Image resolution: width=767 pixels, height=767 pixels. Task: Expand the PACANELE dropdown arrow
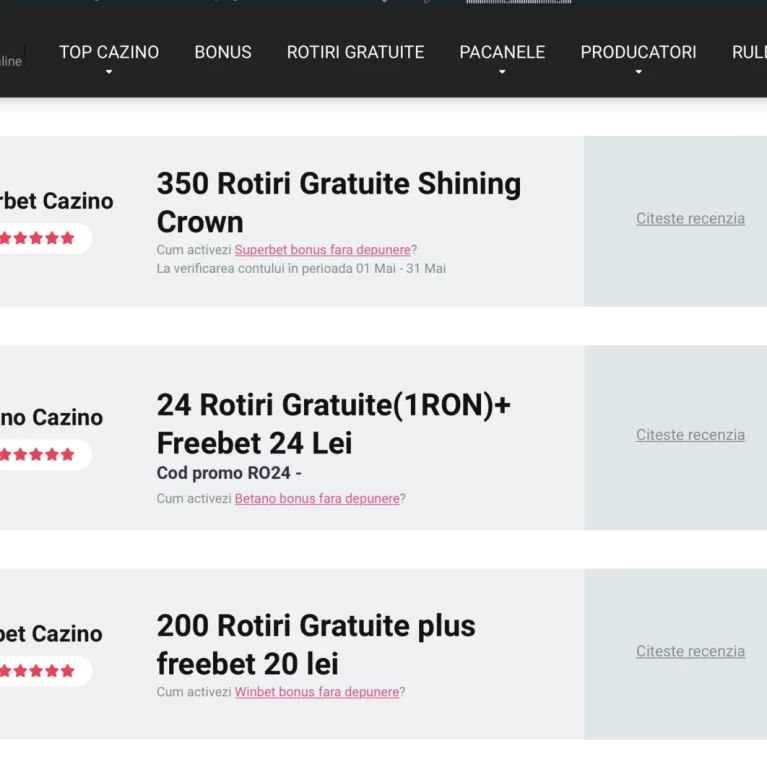click(502, 72)
